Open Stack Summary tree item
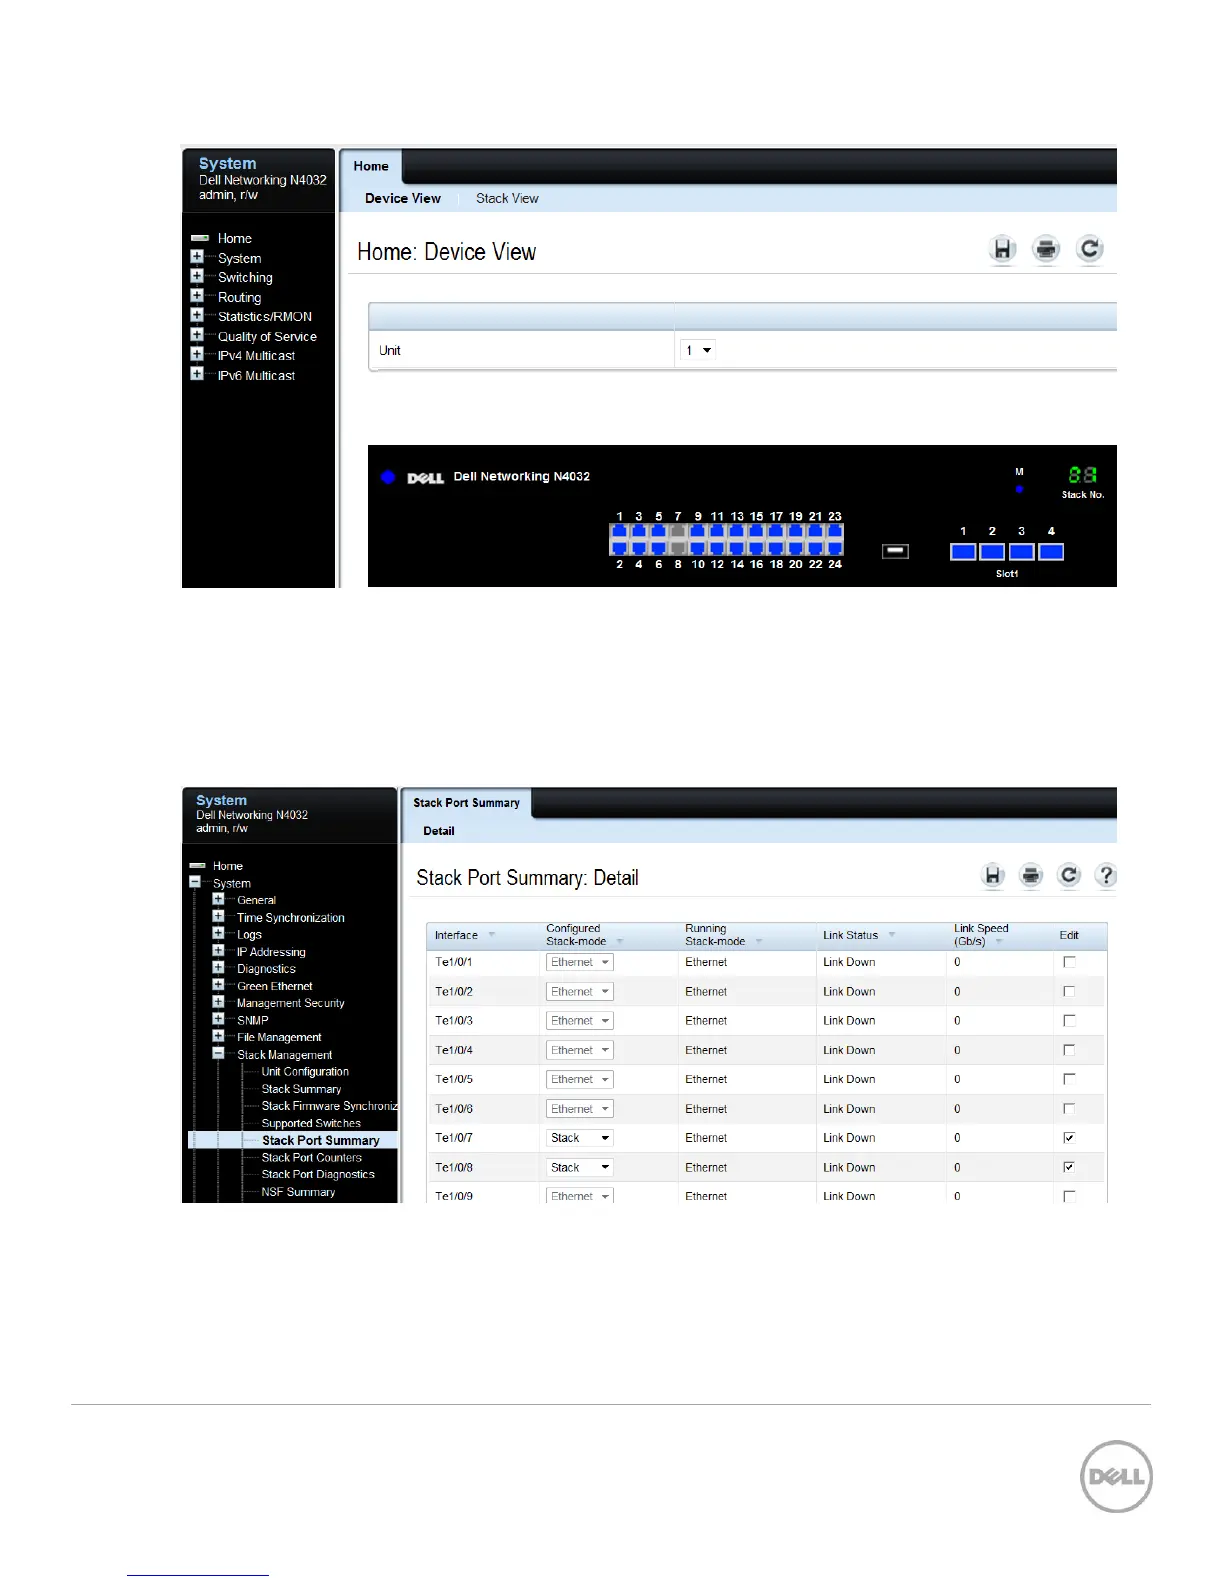Viewport: 1224px width, 1584px height. (301, 1089)
